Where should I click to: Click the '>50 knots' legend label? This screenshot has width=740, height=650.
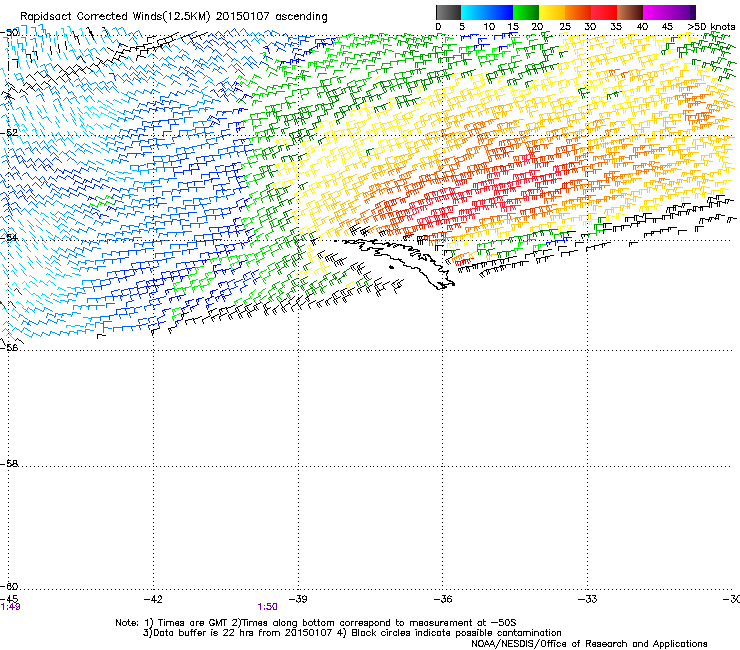point(711,27)
